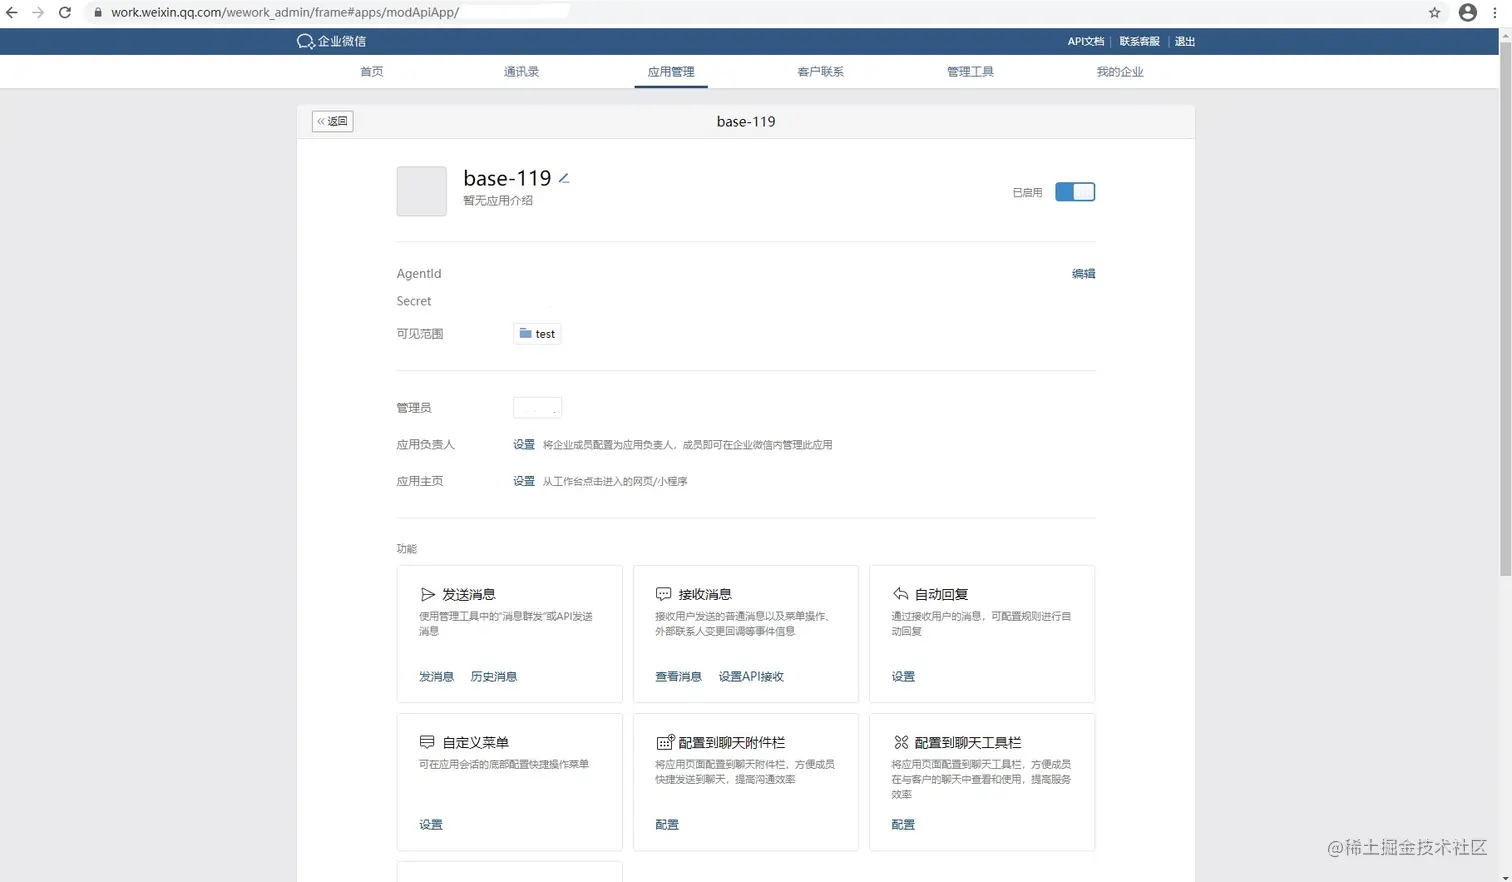The image size is (1512, 882).
Task: Open the 客户联系 tab
Action: pyautogui.click(x=820, y=71)
